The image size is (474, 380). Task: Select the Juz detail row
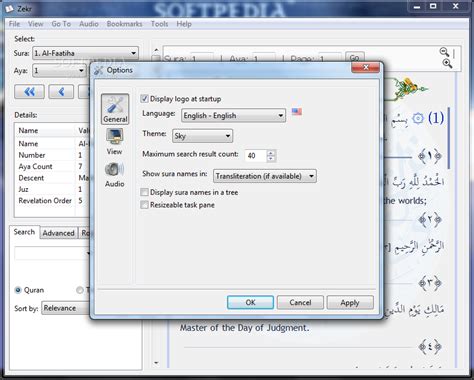pyautogui.click(x=53, y=189)
